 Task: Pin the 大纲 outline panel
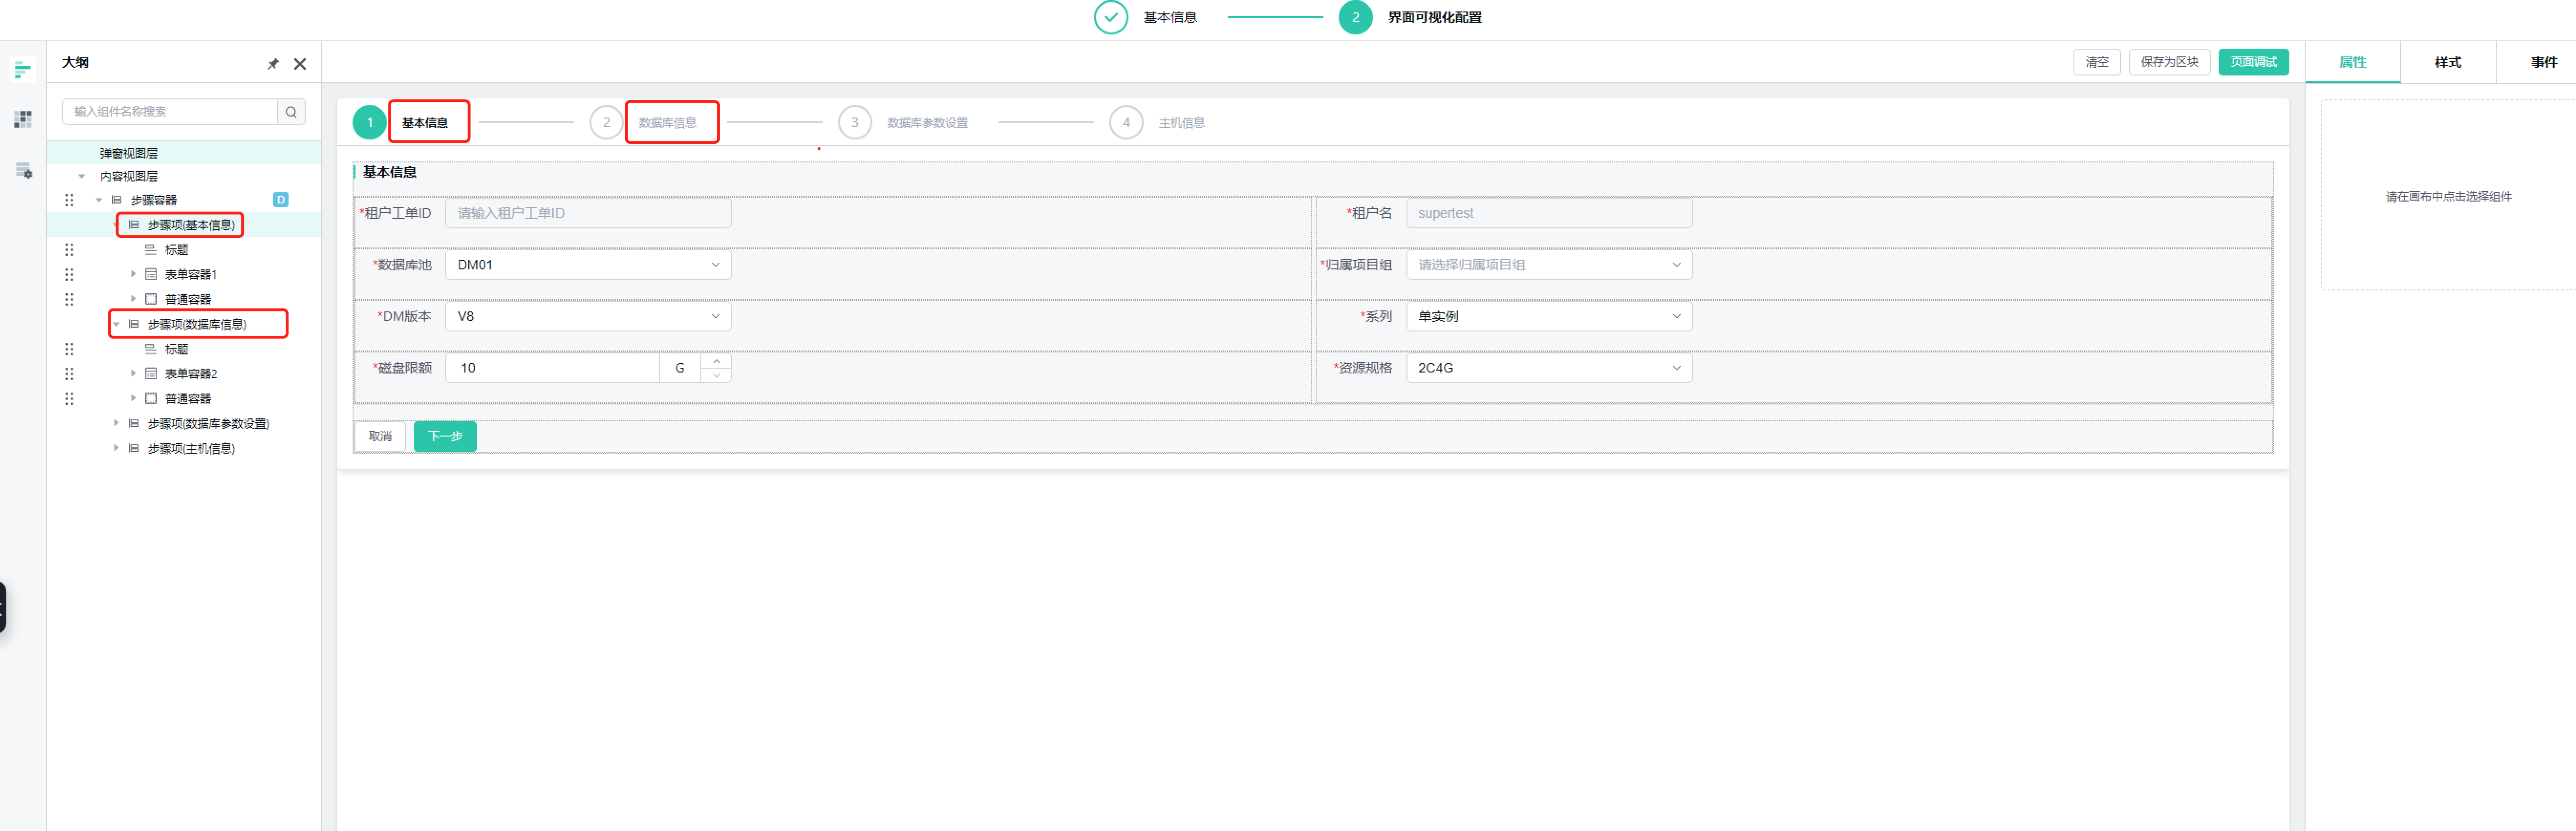[x=273, y=64]
